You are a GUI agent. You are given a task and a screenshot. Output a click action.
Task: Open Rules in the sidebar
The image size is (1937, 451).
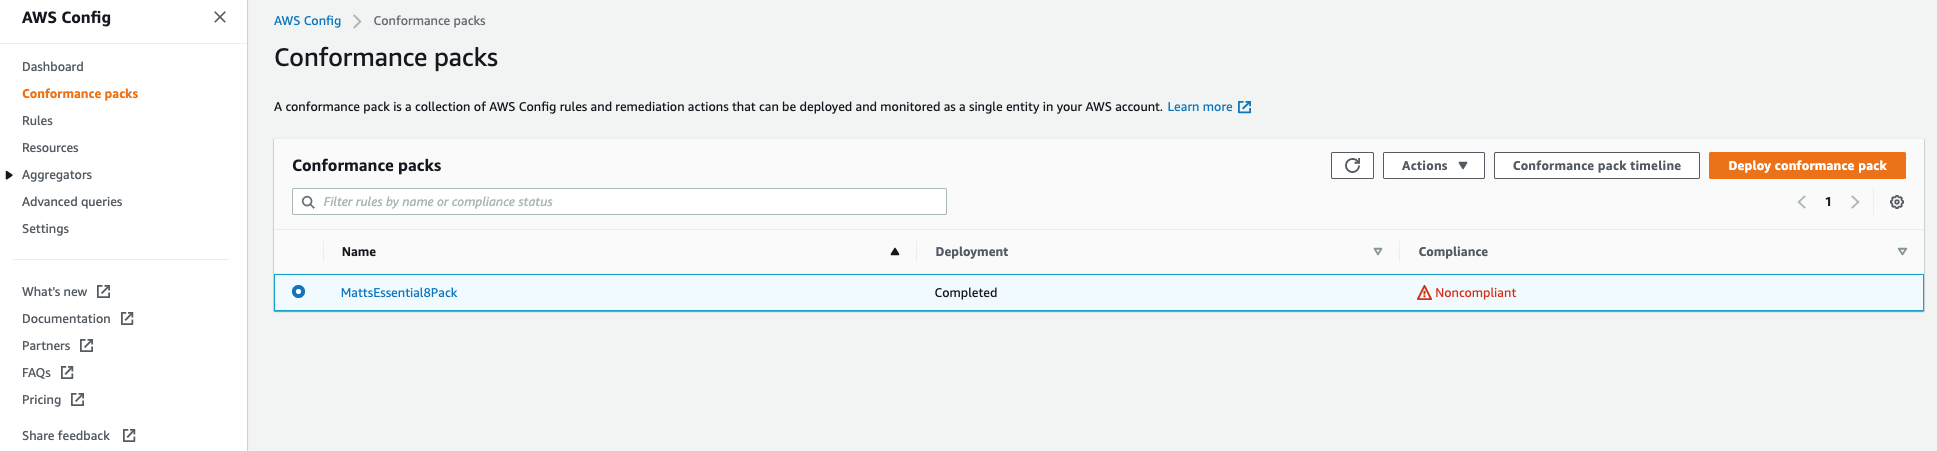[38, 121]
